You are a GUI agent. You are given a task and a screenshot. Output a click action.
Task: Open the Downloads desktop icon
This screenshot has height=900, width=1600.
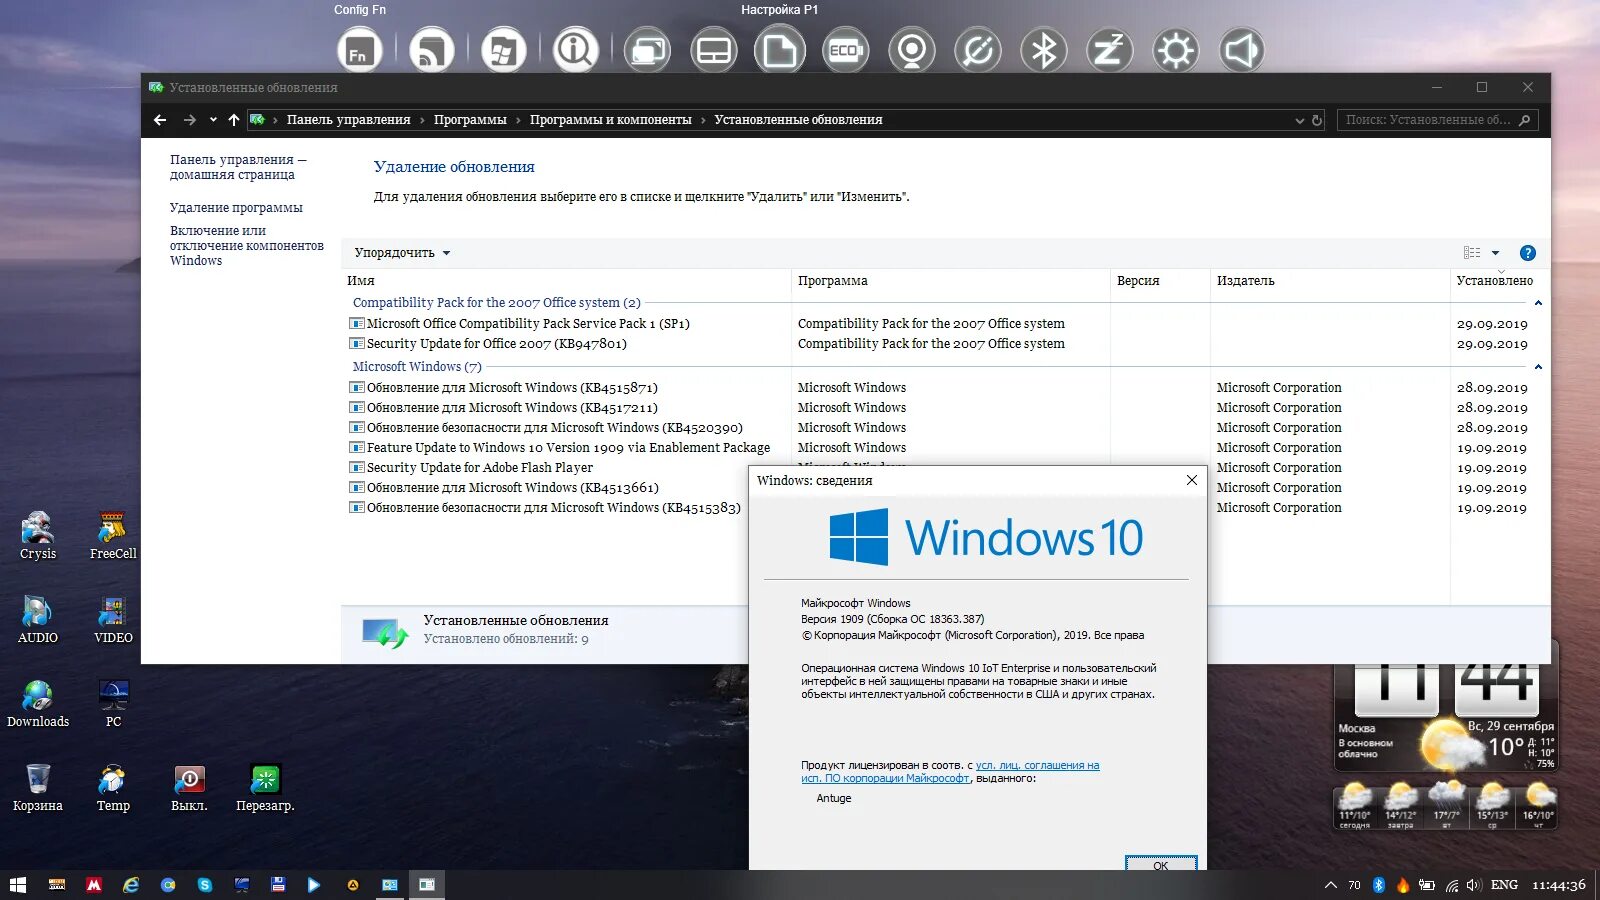pos(38,704)
